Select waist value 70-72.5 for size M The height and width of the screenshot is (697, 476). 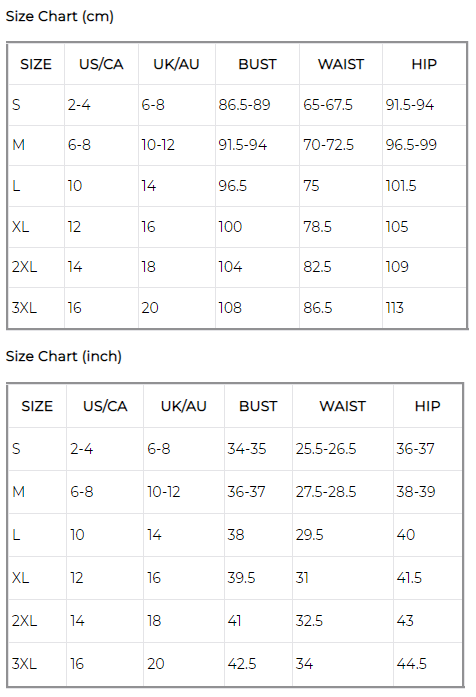(328, 145)
